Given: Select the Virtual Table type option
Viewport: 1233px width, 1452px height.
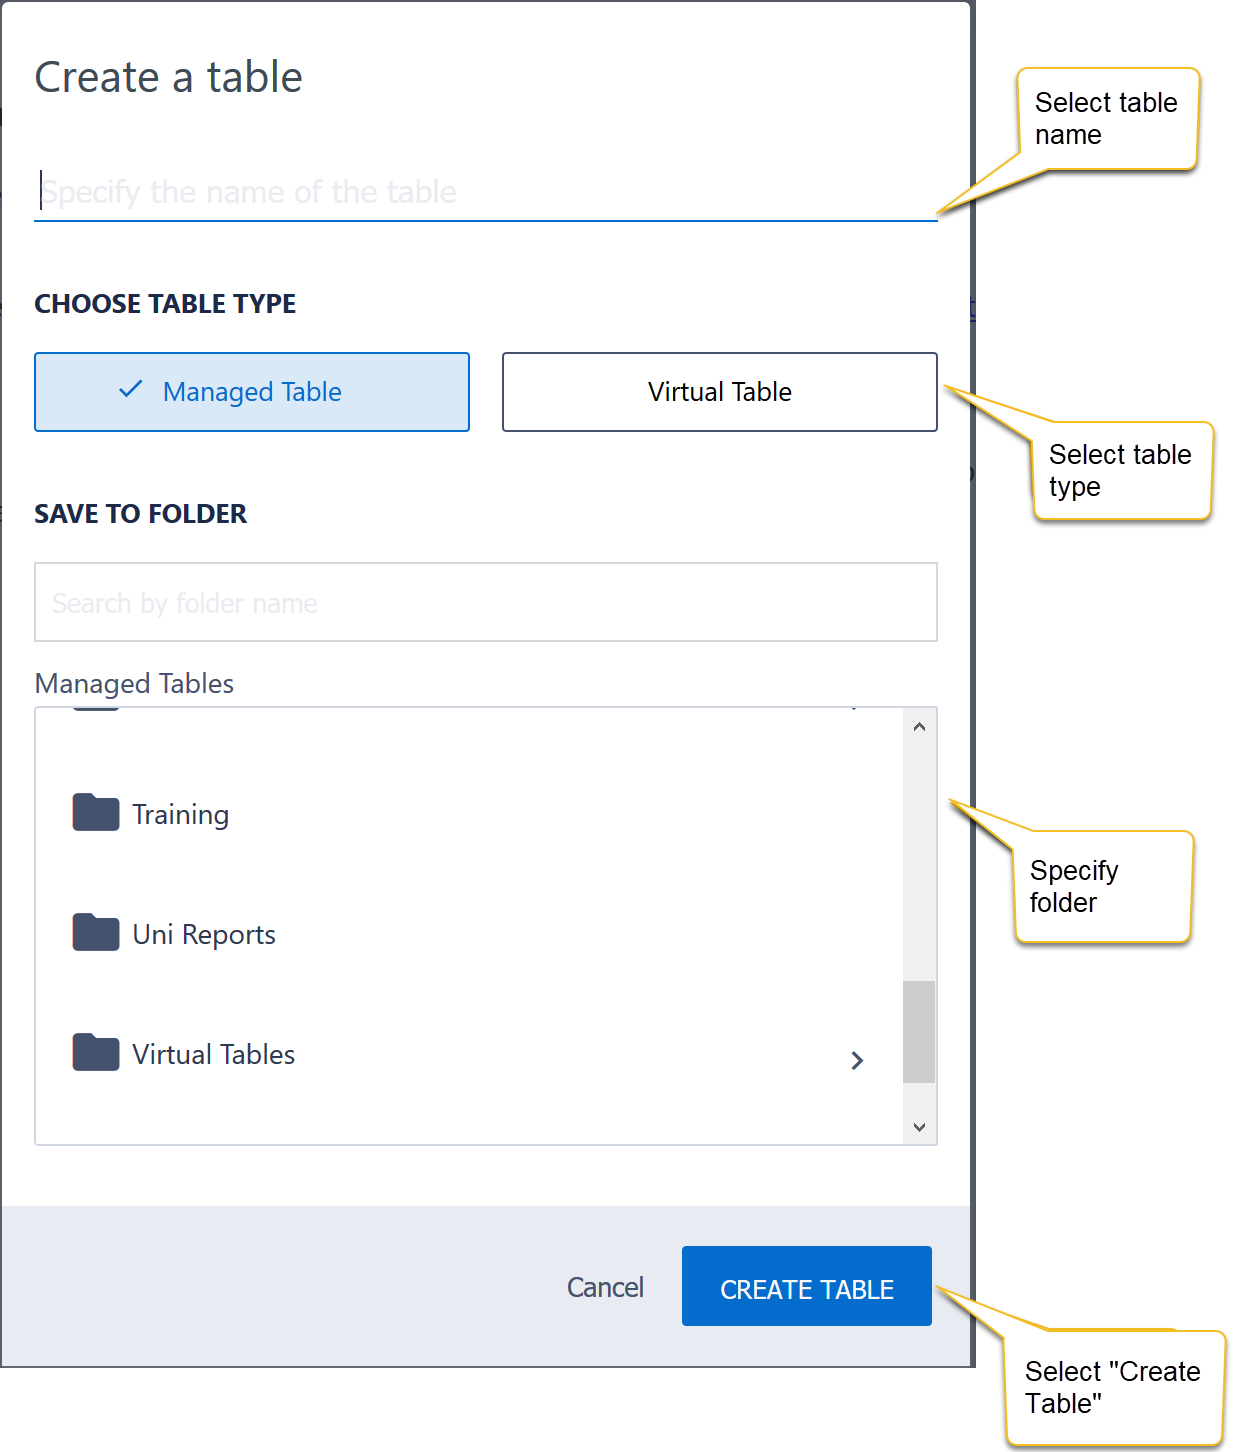Looking at the screenshot, I should [x=719, y=392].
